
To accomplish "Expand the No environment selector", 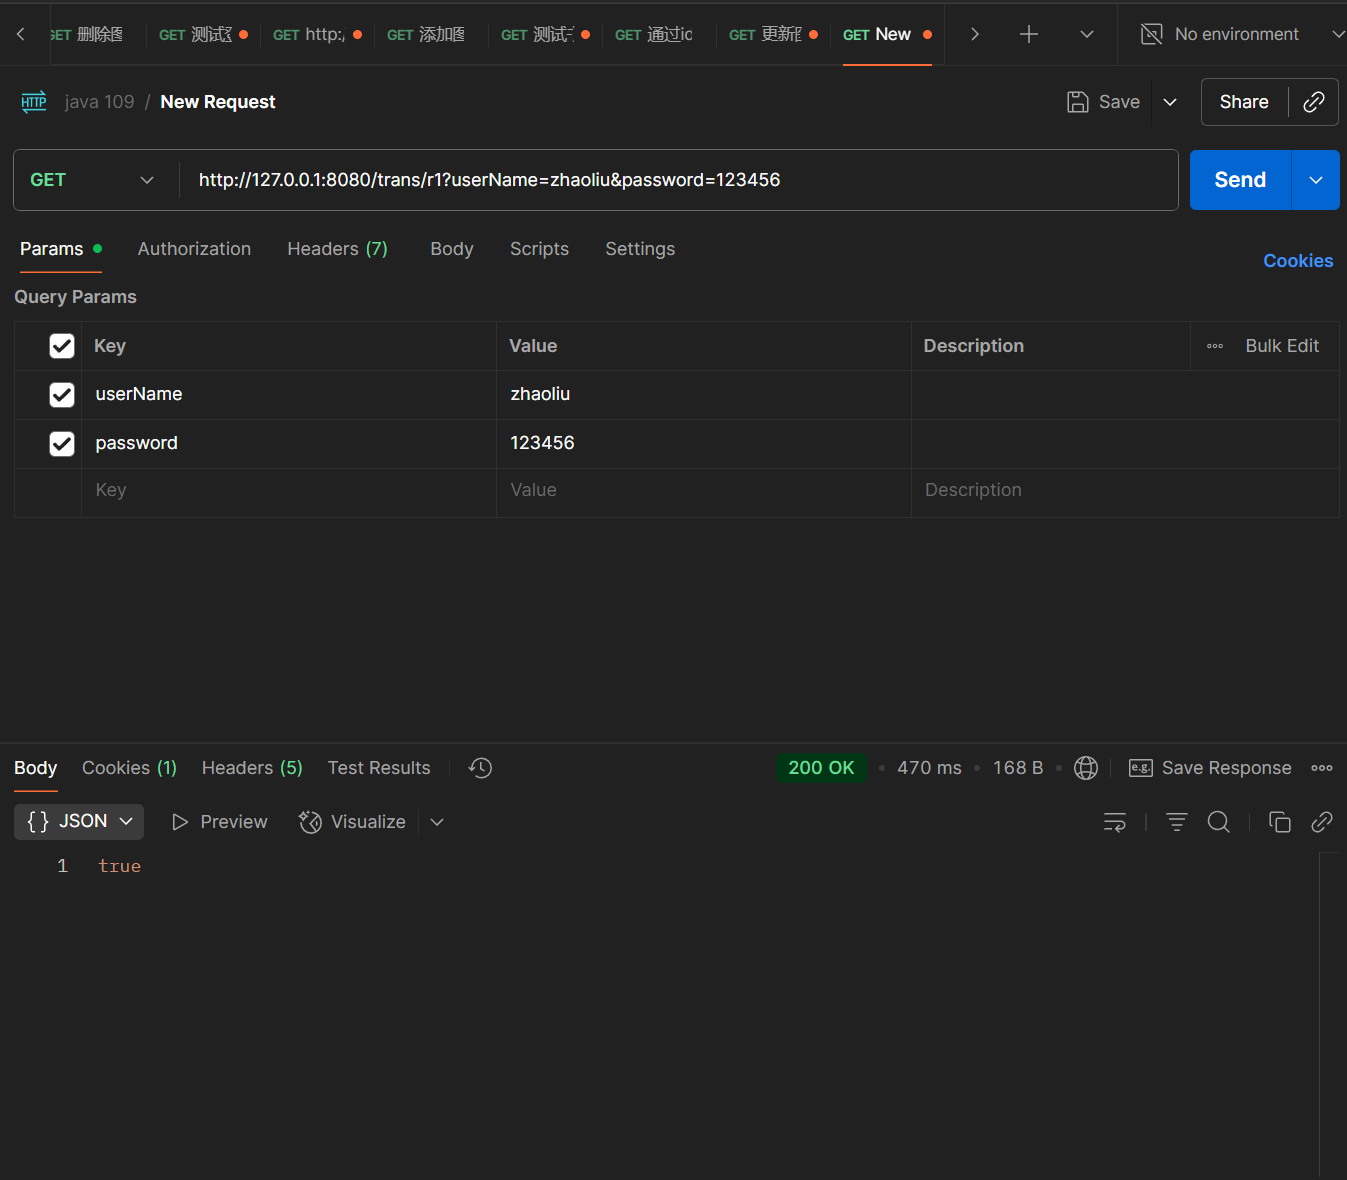I will [1338, 34].
